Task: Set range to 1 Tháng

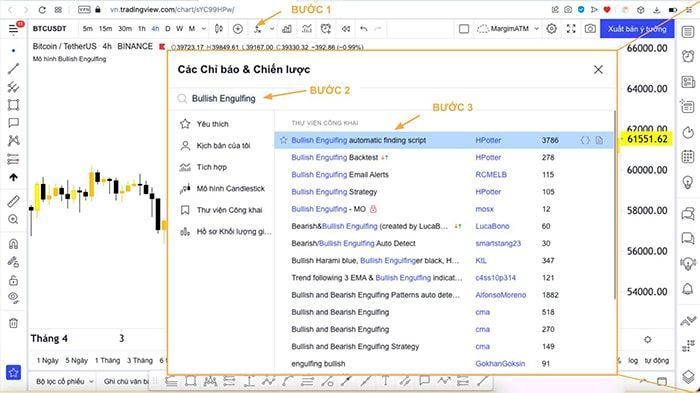Action: pos(107,360)
